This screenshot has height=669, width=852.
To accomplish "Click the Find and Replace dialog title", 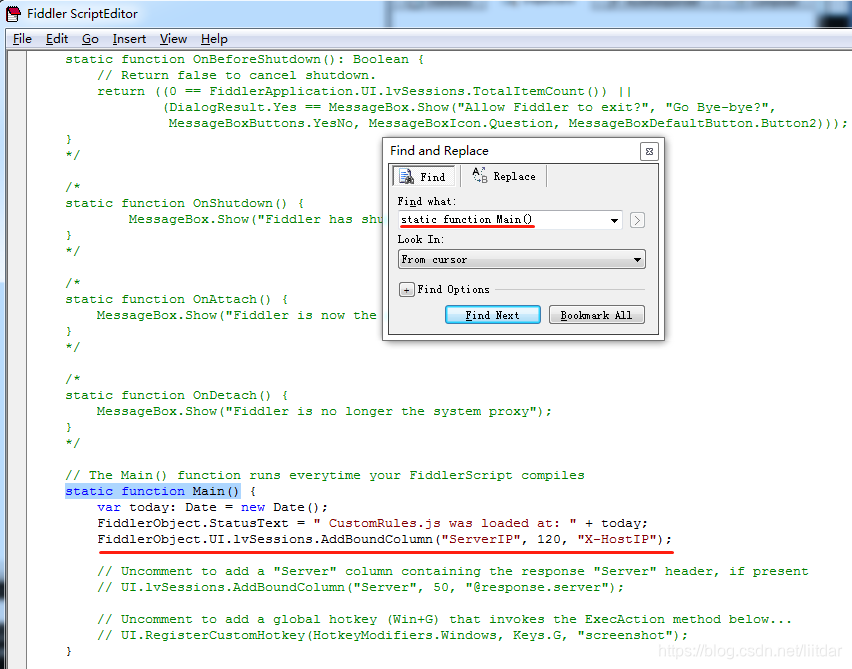I will (439, 151).
